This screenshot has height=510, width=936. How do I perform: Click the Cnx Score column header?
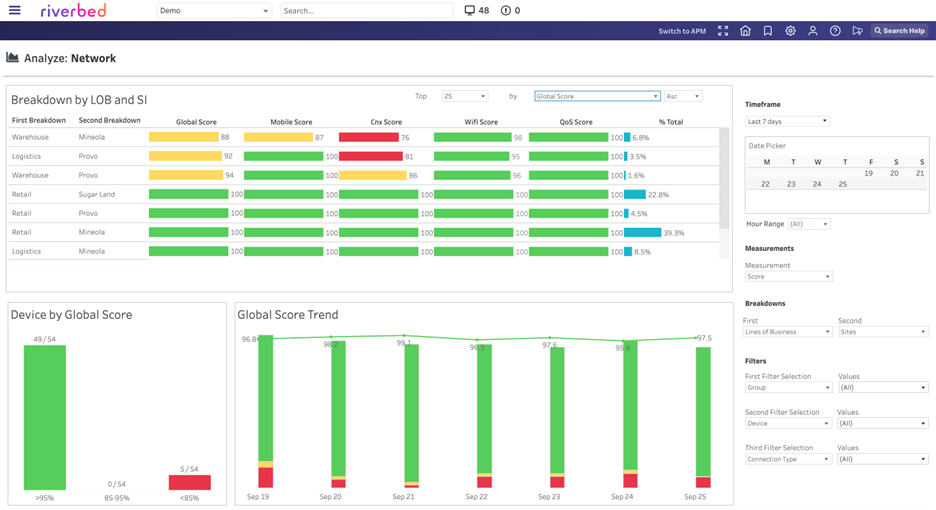(x=386, y=122)
